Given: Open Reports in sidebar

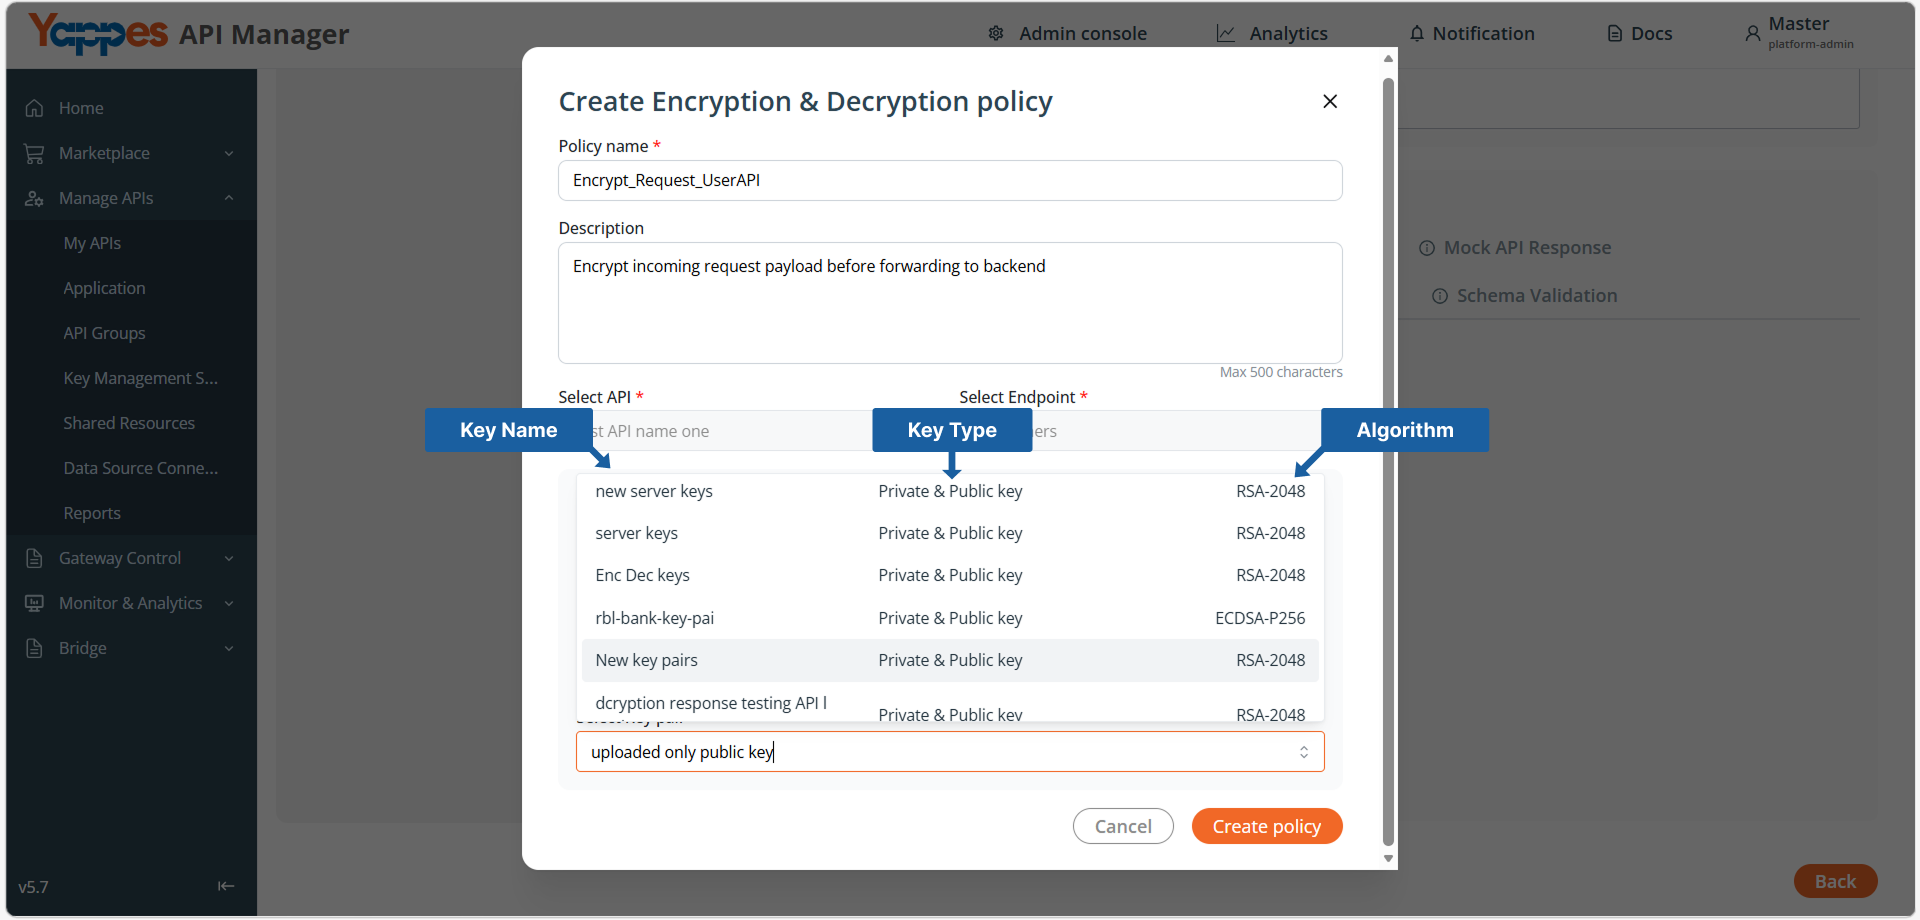Looking at the screenshot, I should click(92, 513).
